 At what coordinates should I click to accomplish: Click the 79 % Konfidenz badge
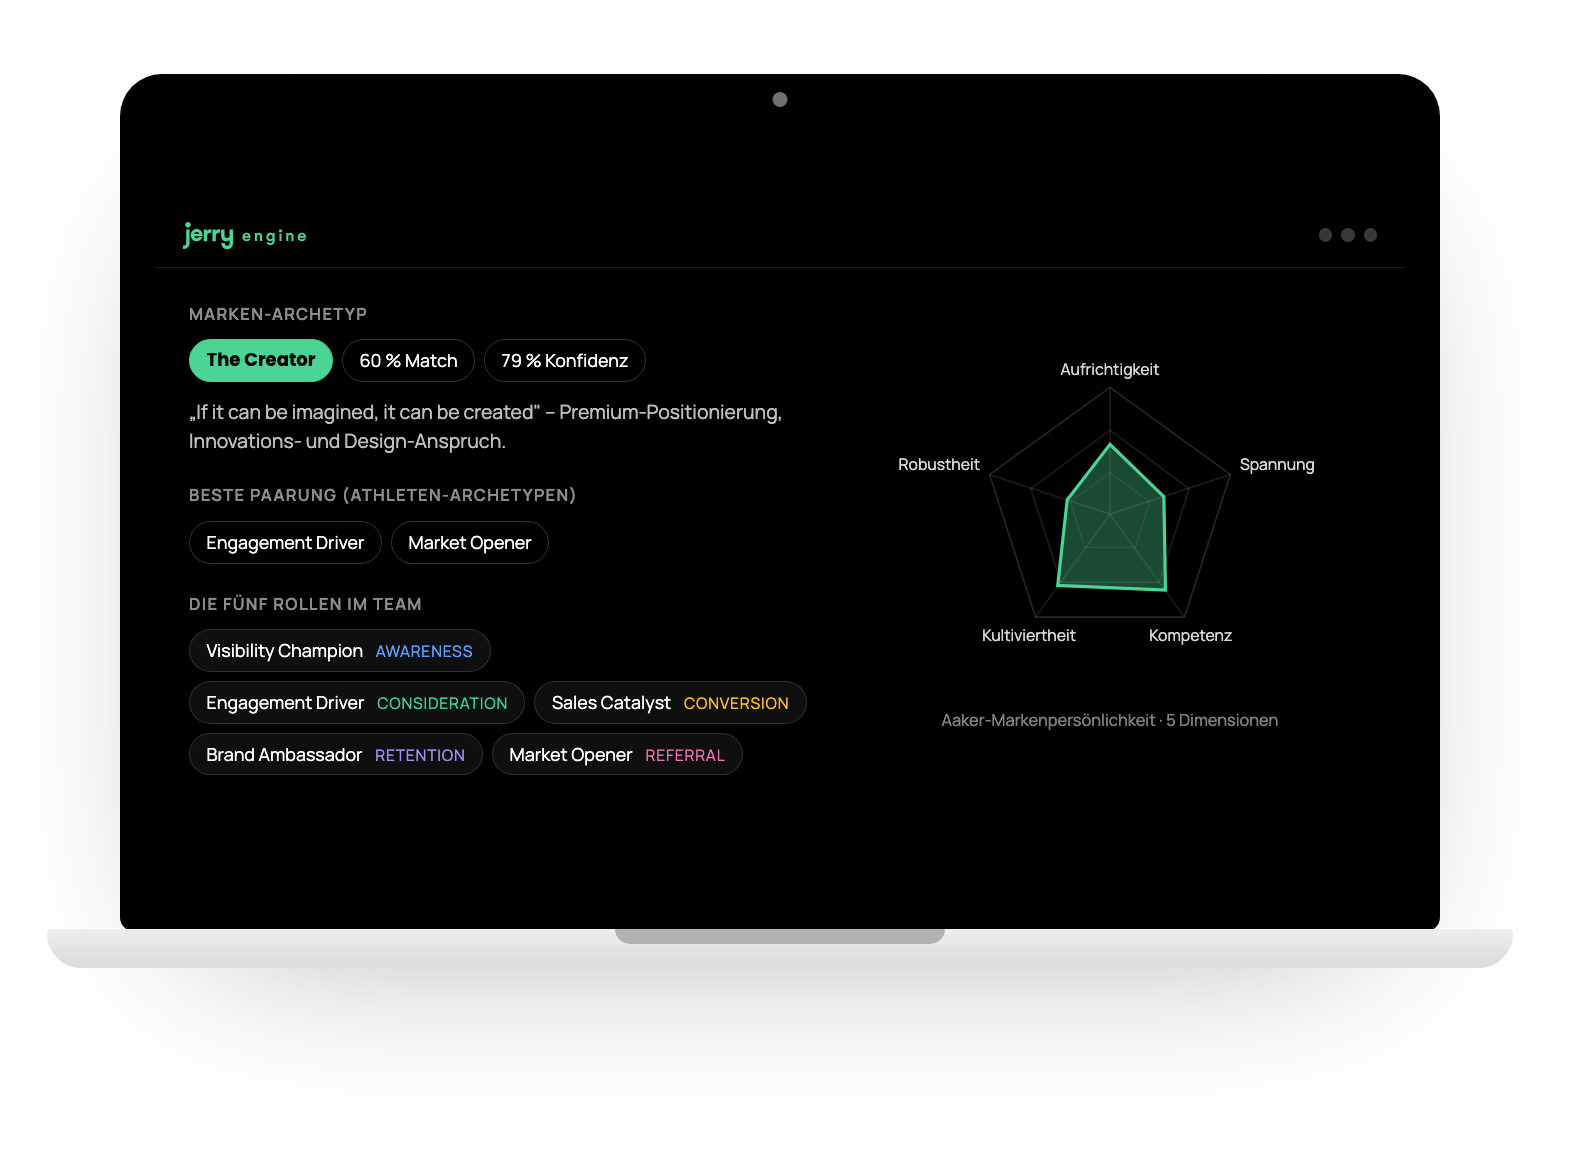[x=565, y=361]
